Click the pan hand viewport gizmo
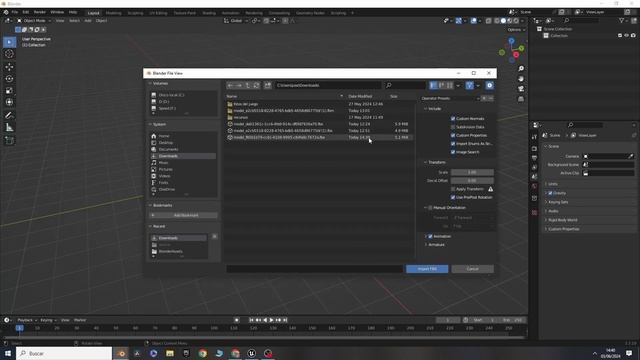The height and width of the screenshot is (360, 640). (521, 79)
